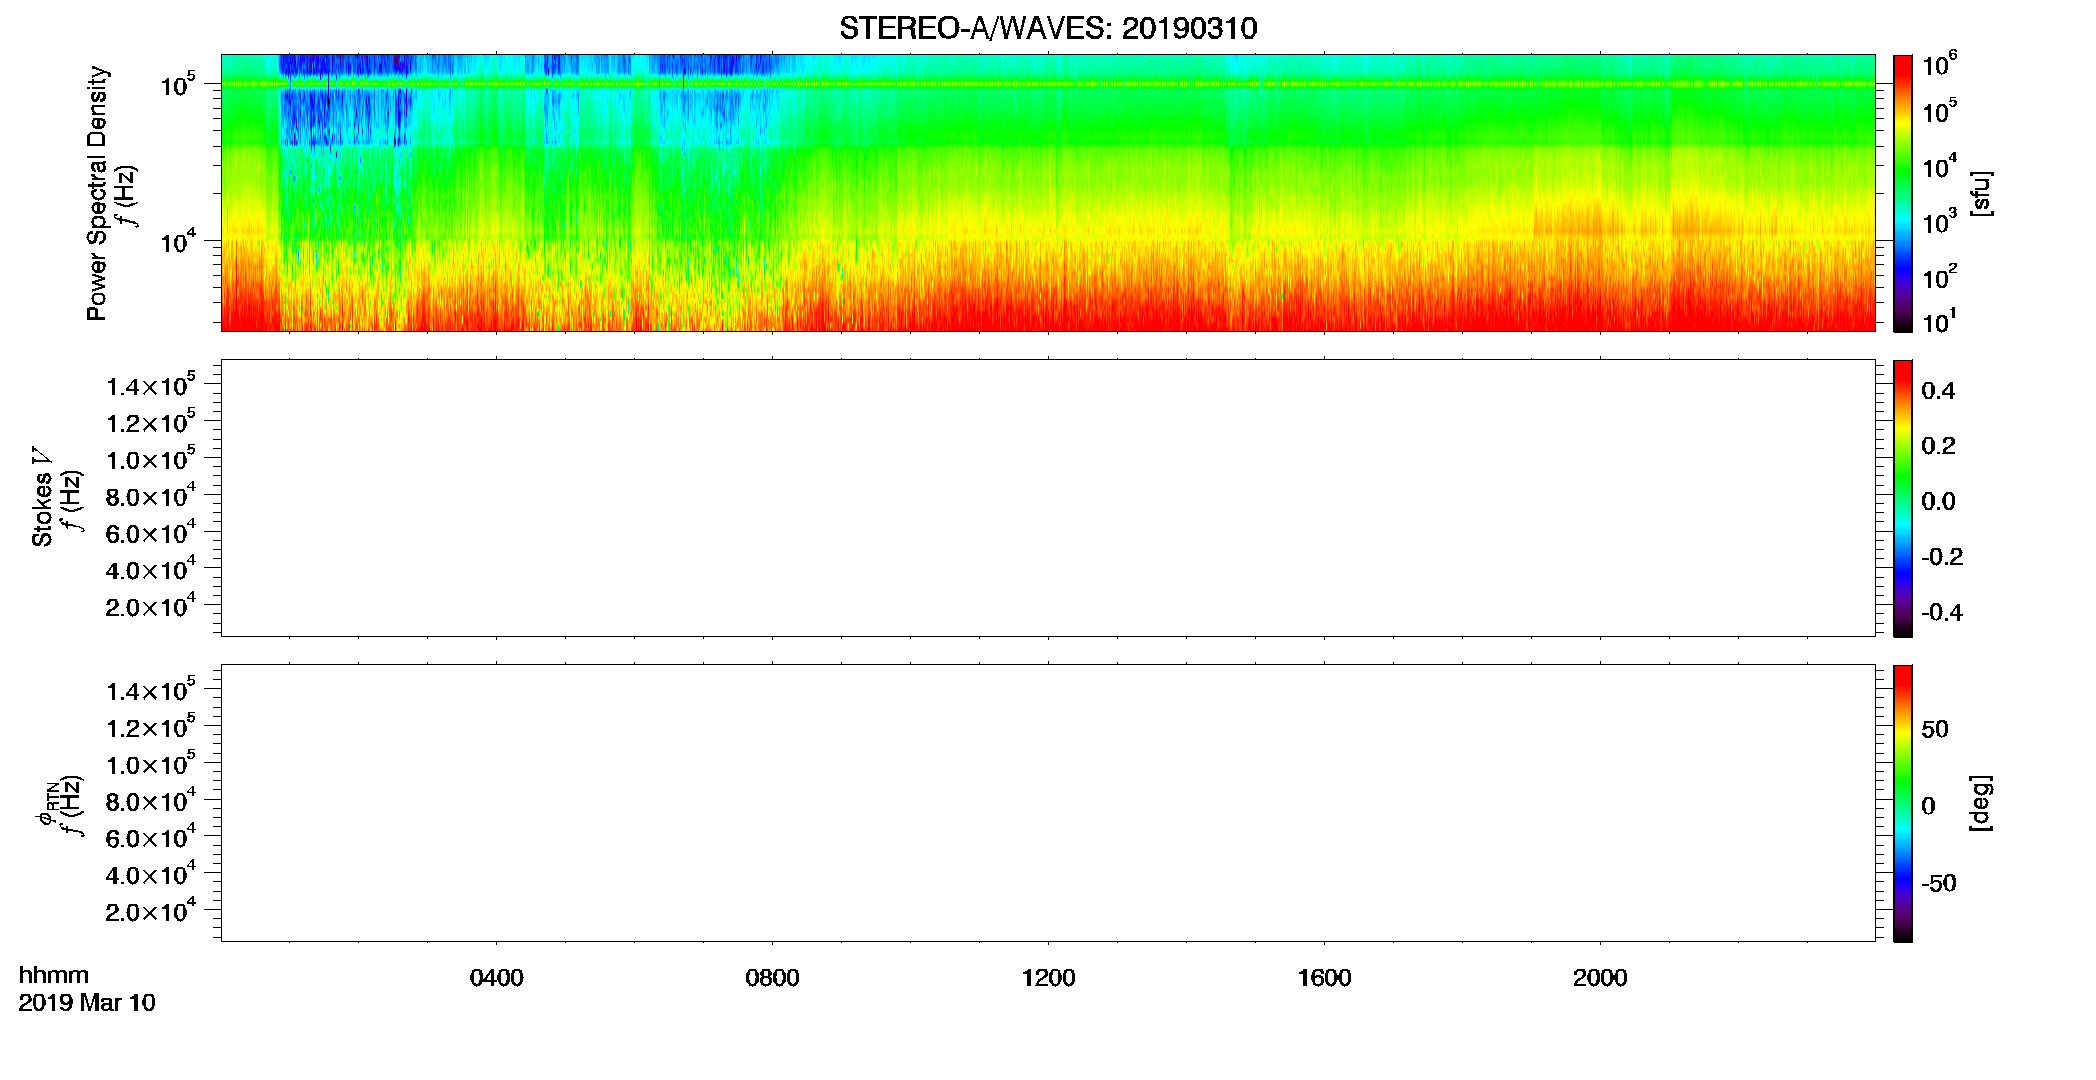Click the empty Stokes V plot panel
This screenshot has width=2096, height=1080.
pyautogui.click(x=1048, y=498)
